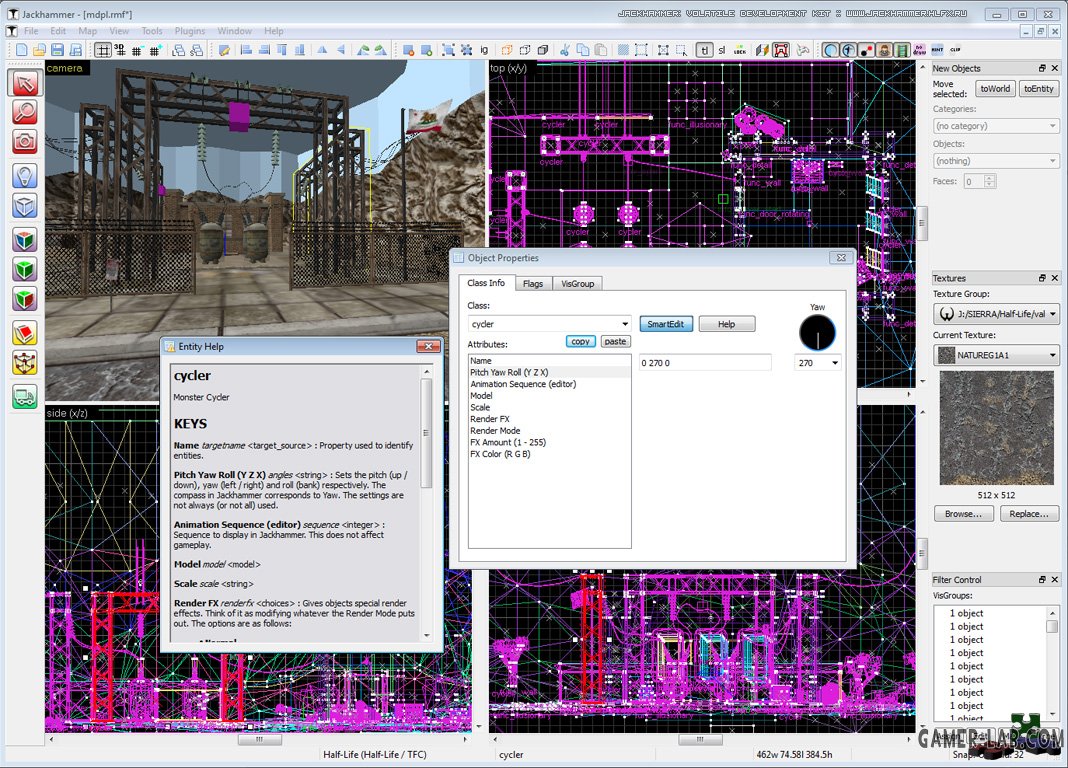Open the Objects '(nothing)' dropdown
Screen dimensions: 1068x768
(x=996, y=161)
